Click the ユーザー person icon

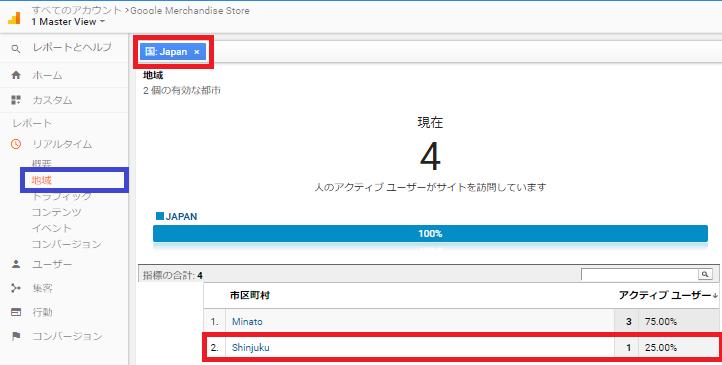coord(16,264)
